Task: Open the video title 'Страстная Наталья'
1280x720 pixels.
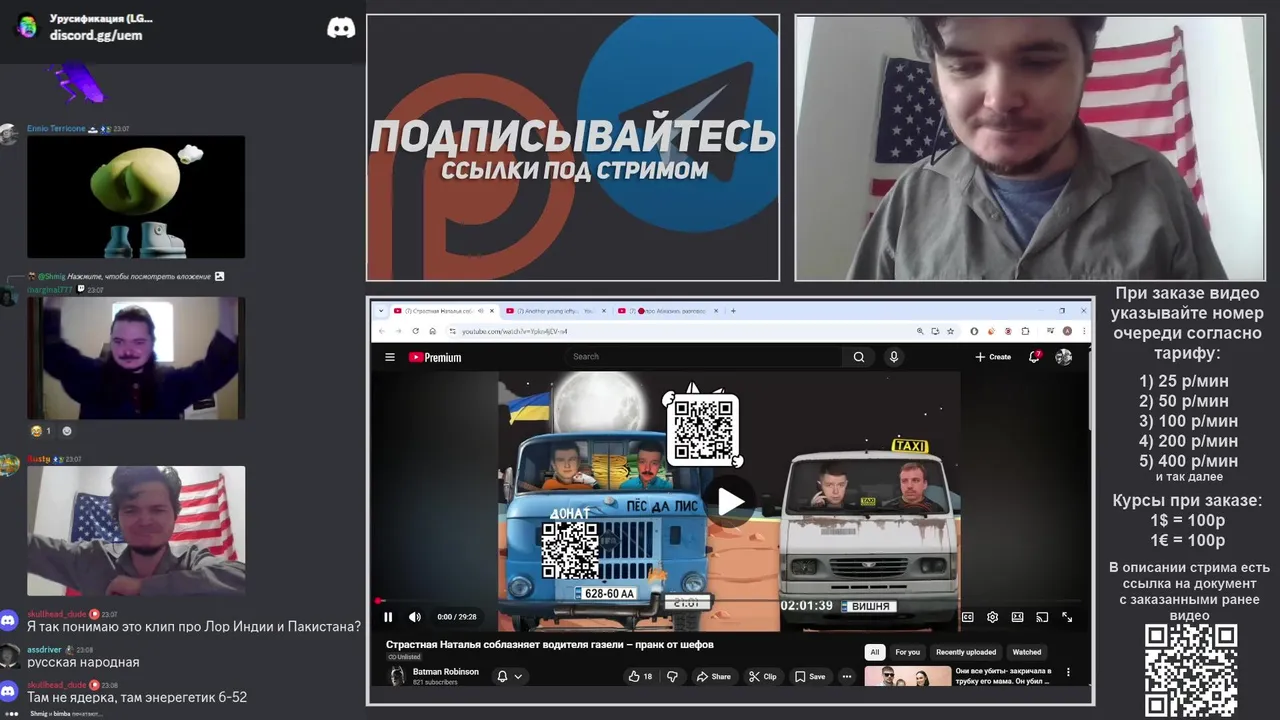Action: coord(550,645)
